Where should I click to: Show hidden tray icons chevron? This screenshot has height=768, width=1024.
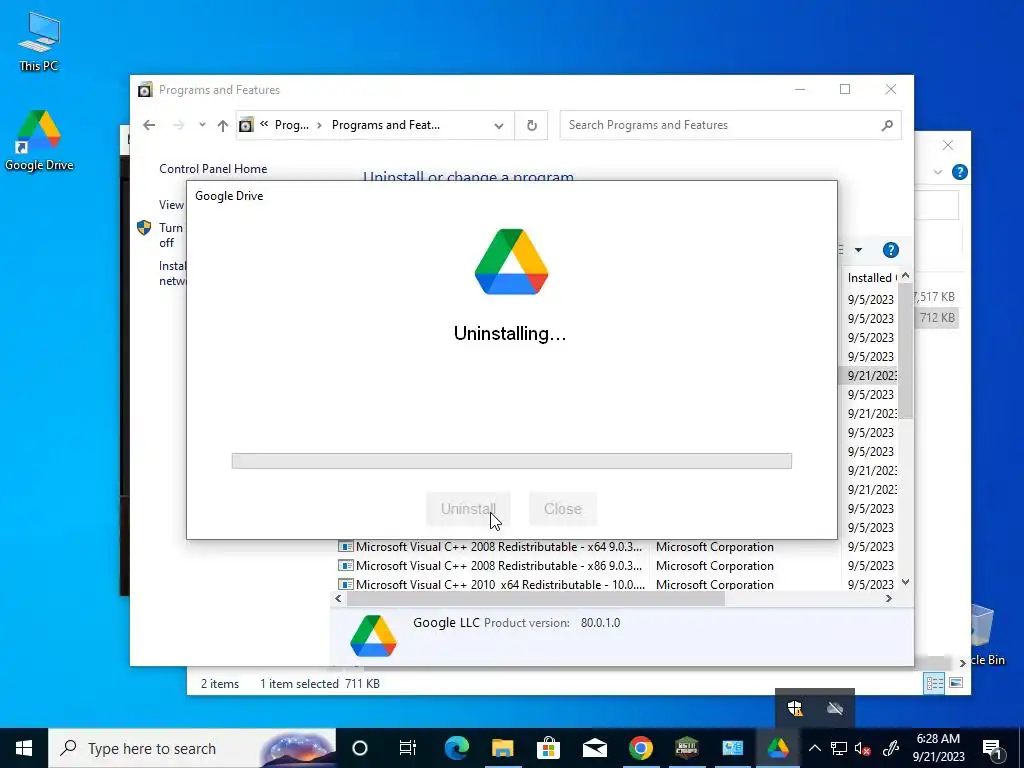[814, 748]
